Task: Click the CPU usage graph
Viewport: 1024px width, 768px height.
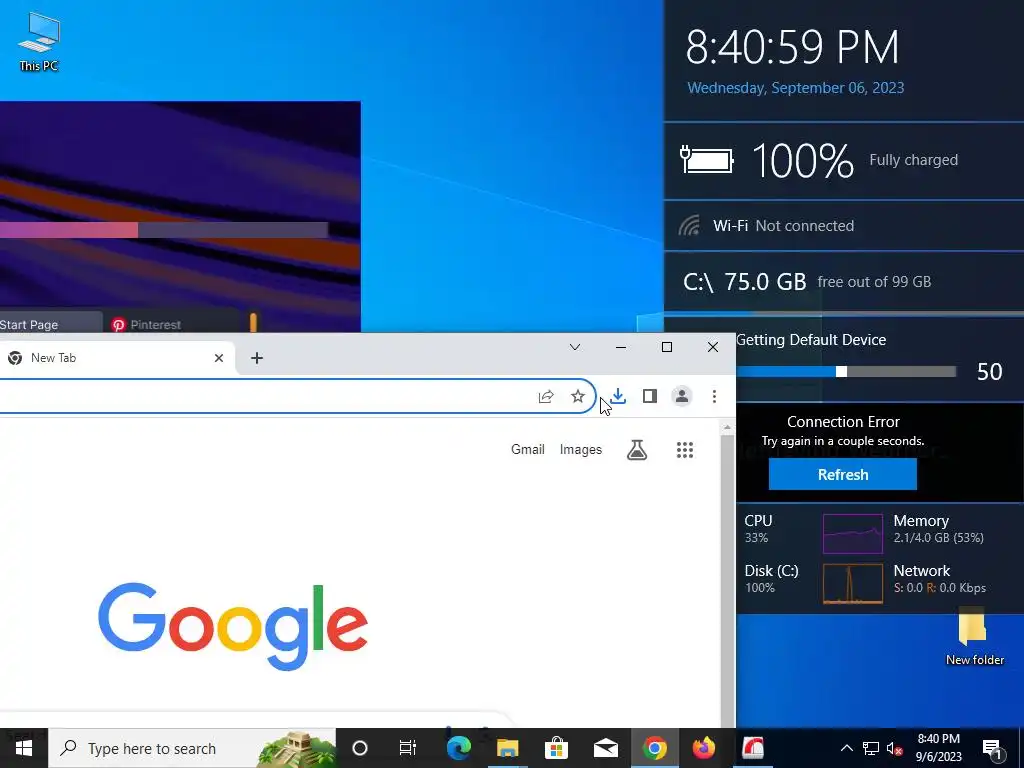Action: point(852,534)
